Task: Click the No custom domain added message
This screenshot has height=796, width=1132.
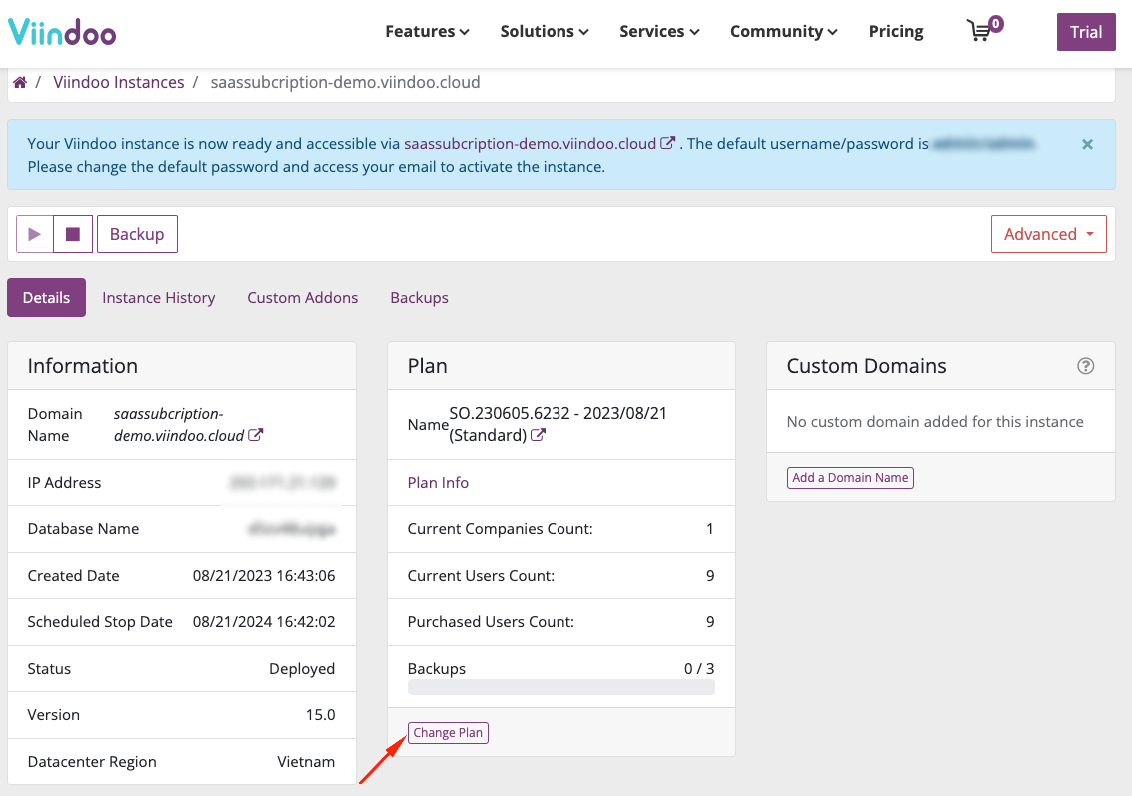Action: click(x=935, y=421)
